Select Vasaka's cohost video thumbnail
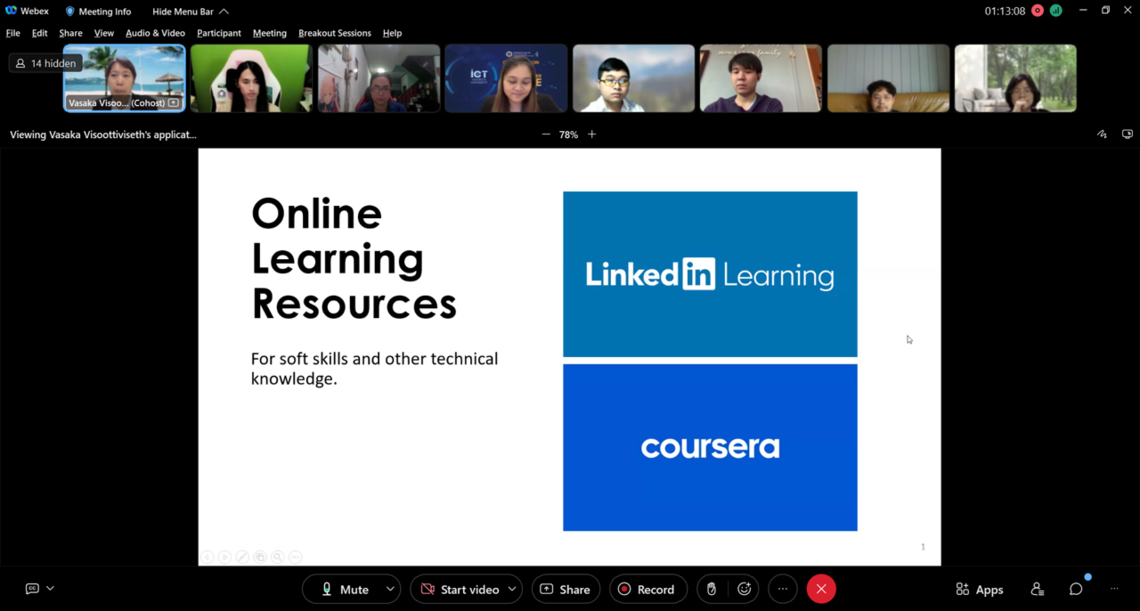This screenshot has width=1140, height=611. pos(124,78)
